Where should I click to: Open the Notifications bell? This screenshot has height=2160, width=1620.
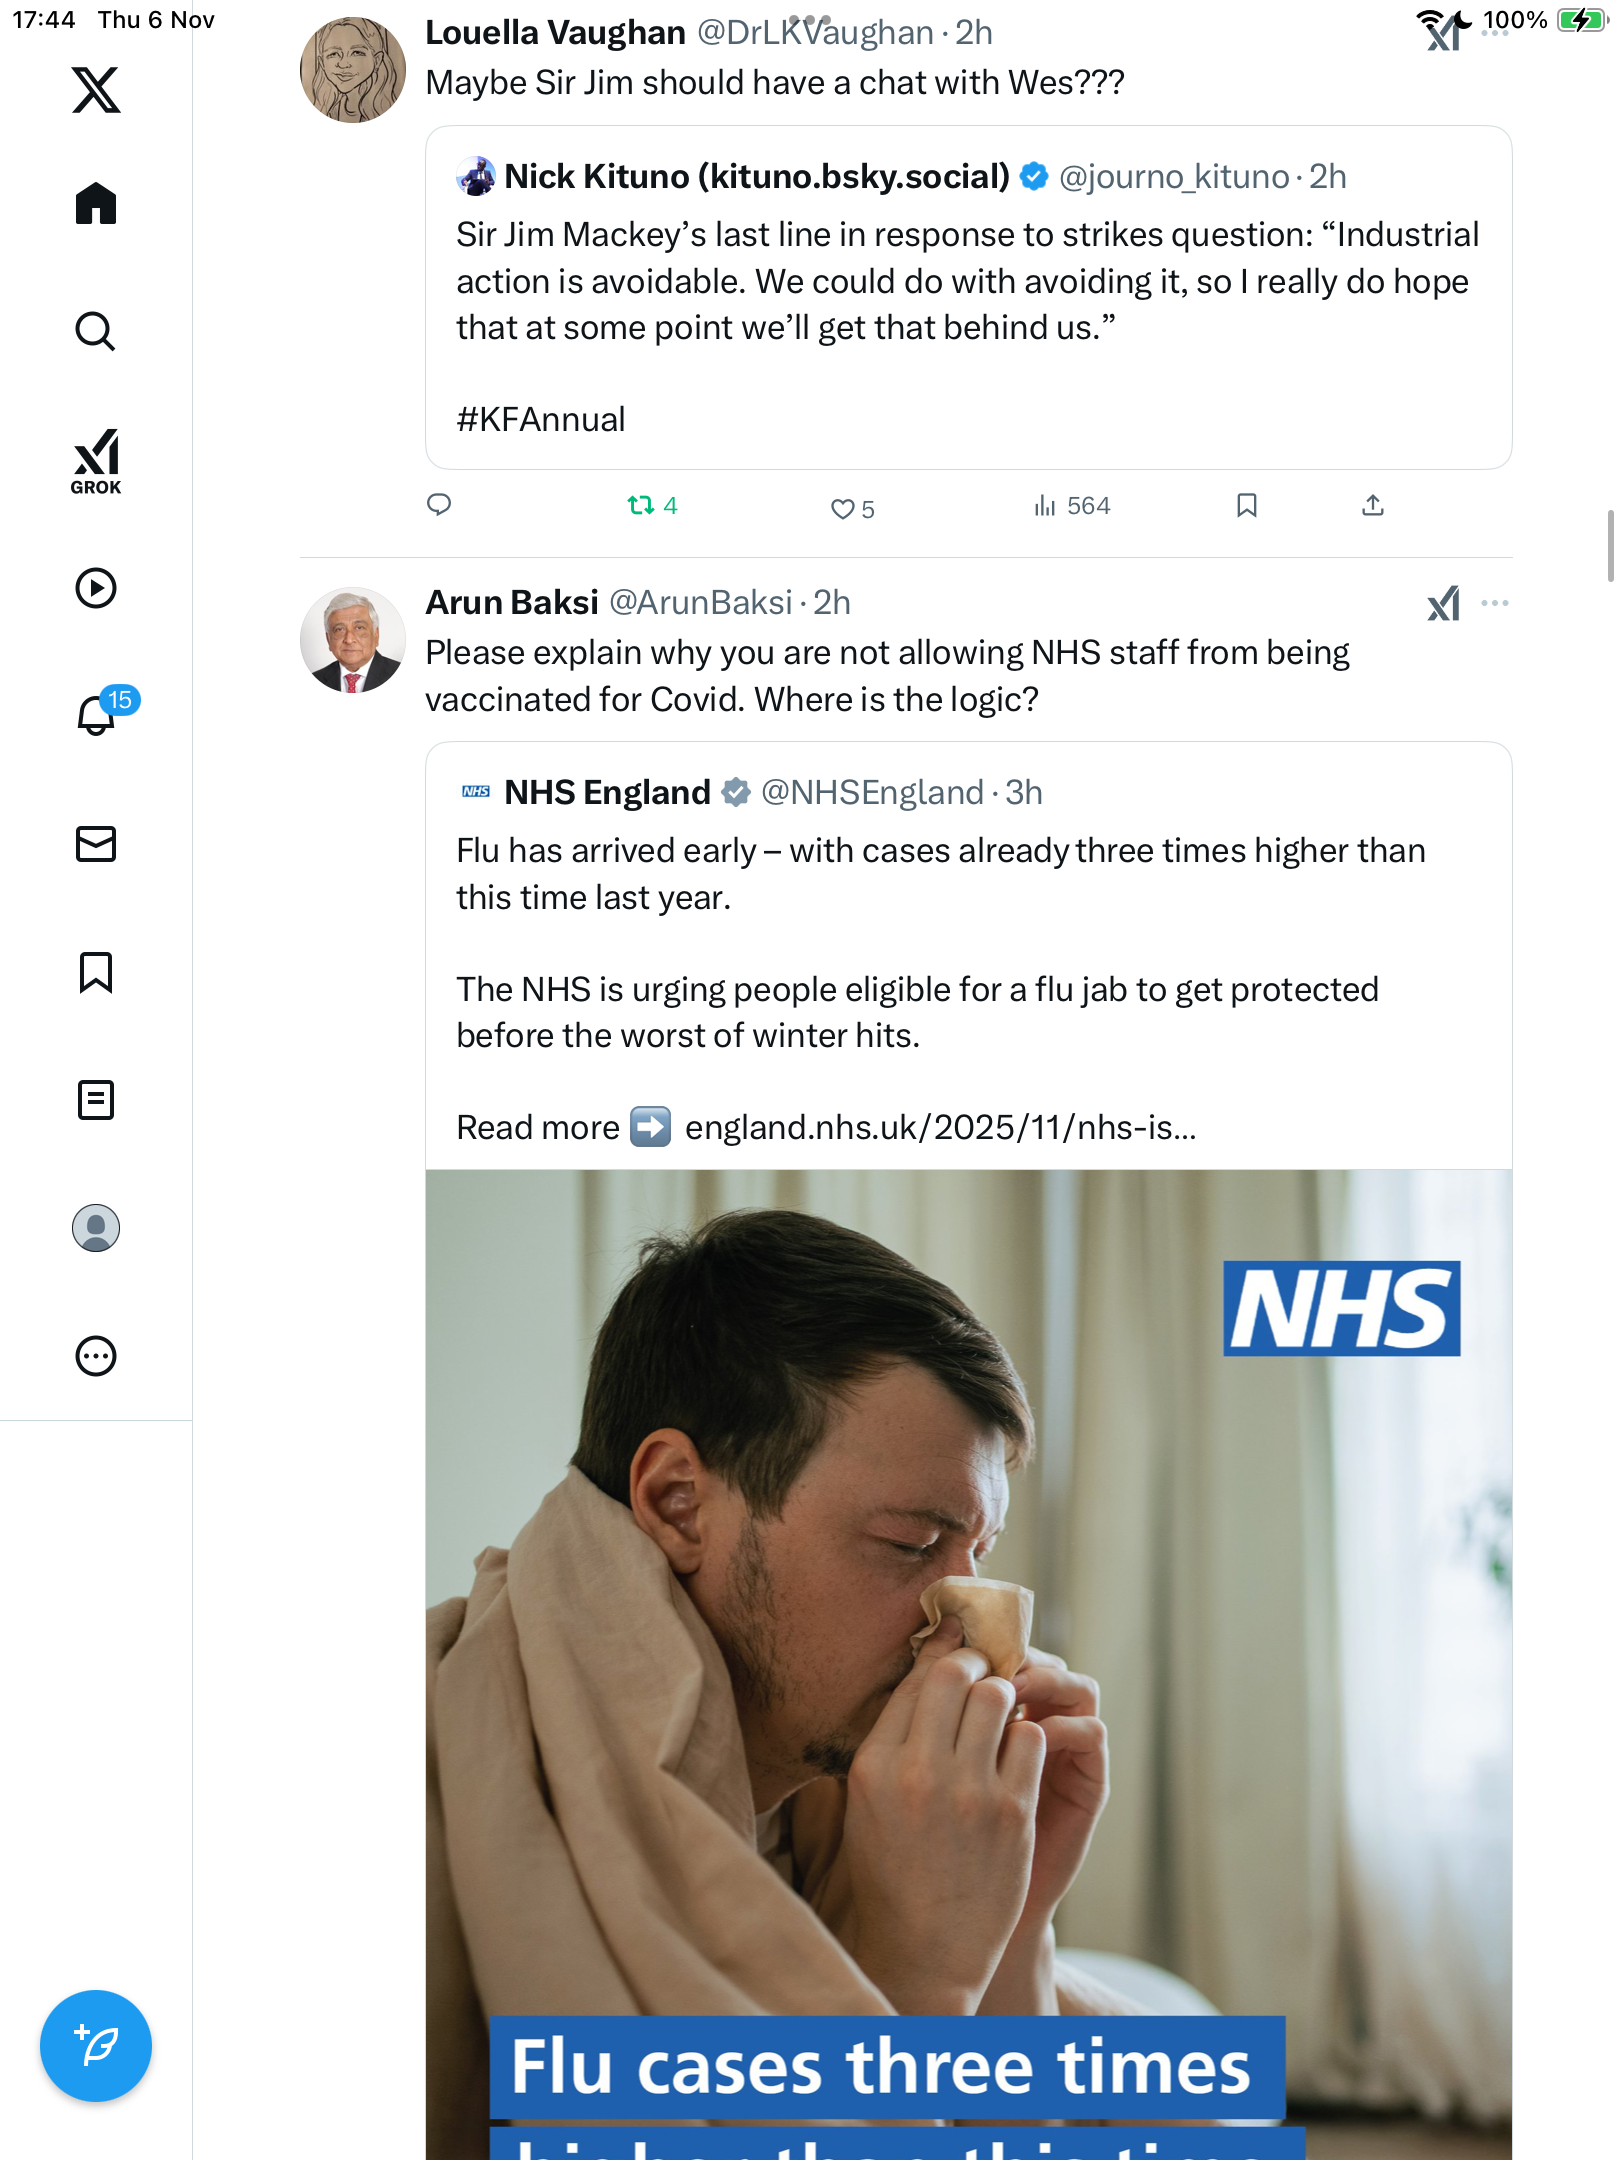[98, 715]
